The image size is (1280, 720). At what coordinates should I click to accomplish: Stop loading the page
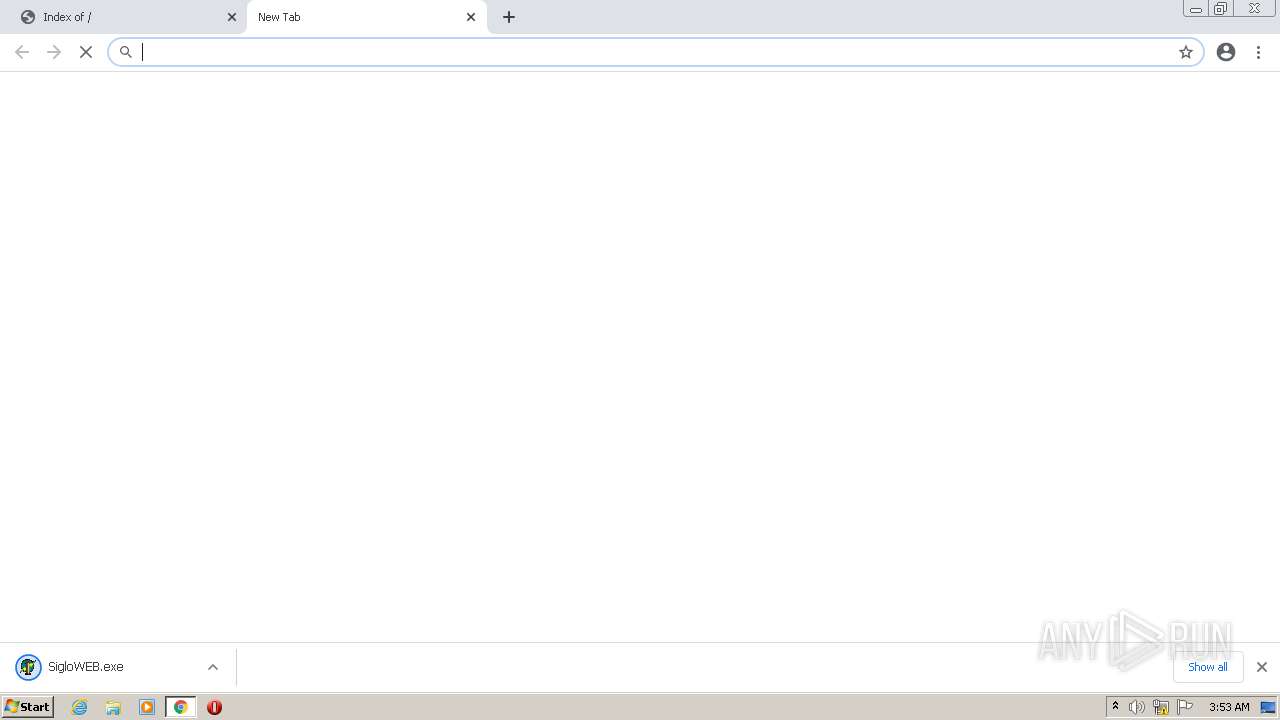point(86,52)
